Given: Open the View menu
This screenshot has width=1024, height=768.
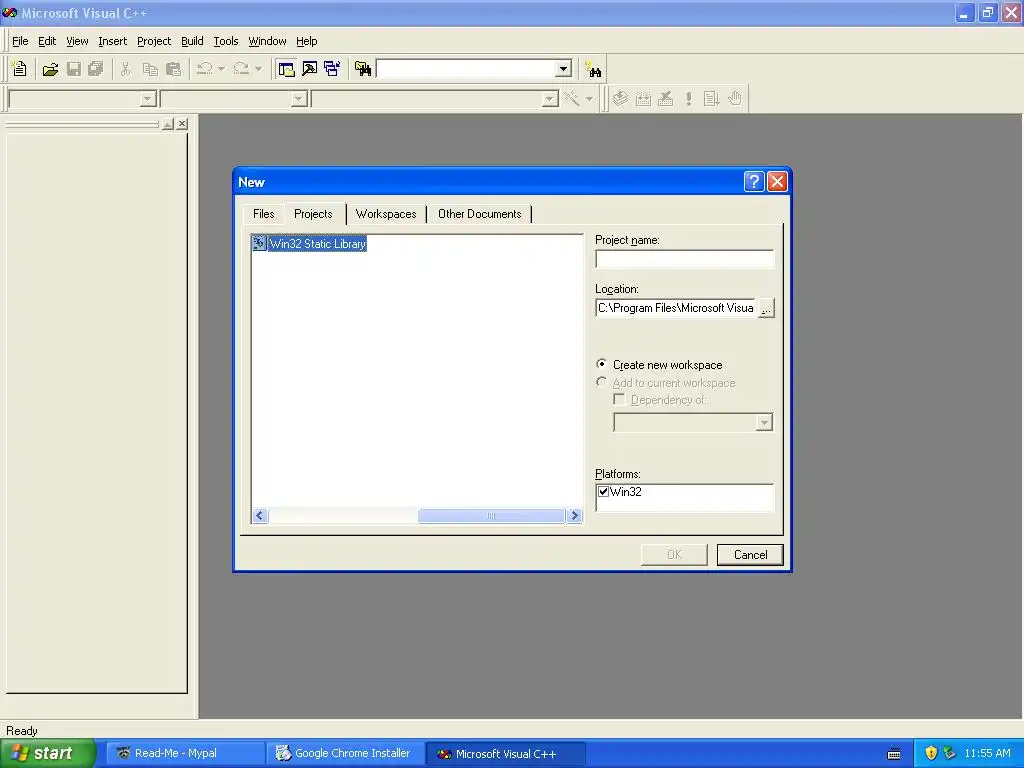Looking at the screenshot, I should [x=77, y=41].
